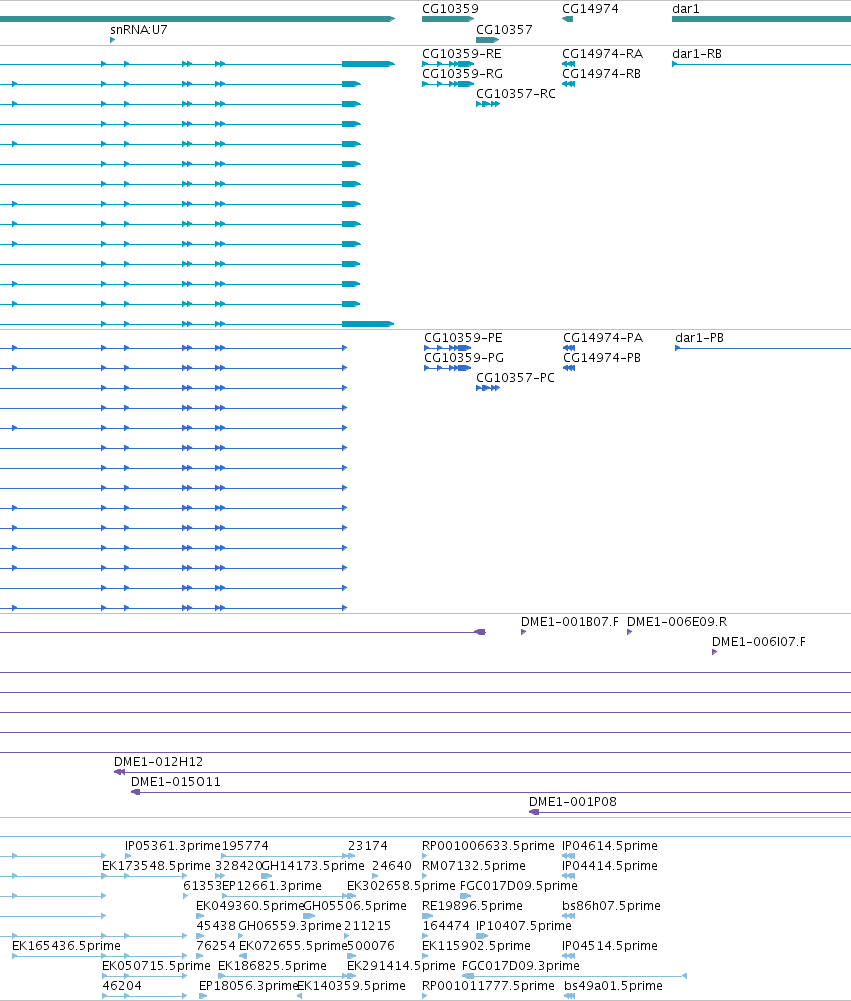This screenshot has width=851, height=1001.
Task: Click protein label CG10359-PG
Action: pyautogui.click(x=463, y=358)
